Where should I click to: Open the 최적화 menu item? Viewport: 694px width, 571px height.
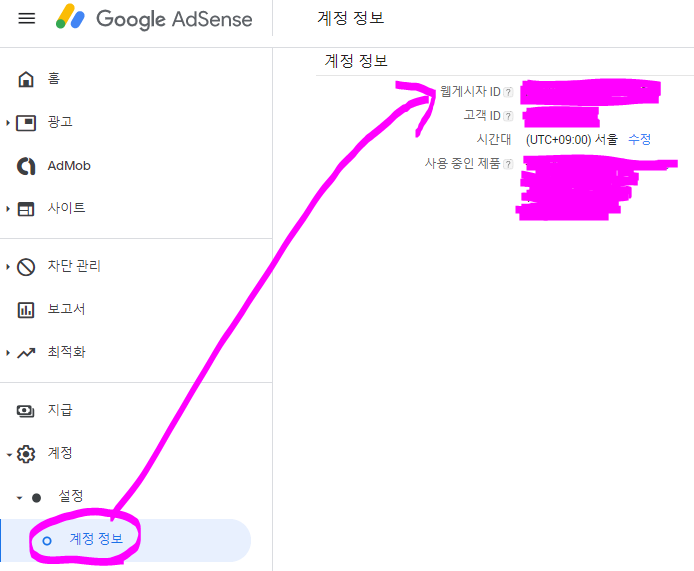click(66, 352)
